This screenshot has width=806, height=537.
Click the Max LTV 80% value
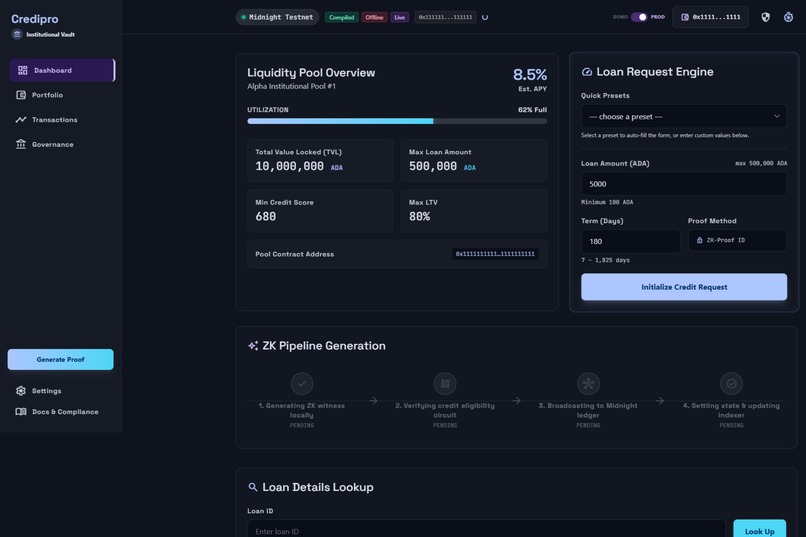click(419, 217)
